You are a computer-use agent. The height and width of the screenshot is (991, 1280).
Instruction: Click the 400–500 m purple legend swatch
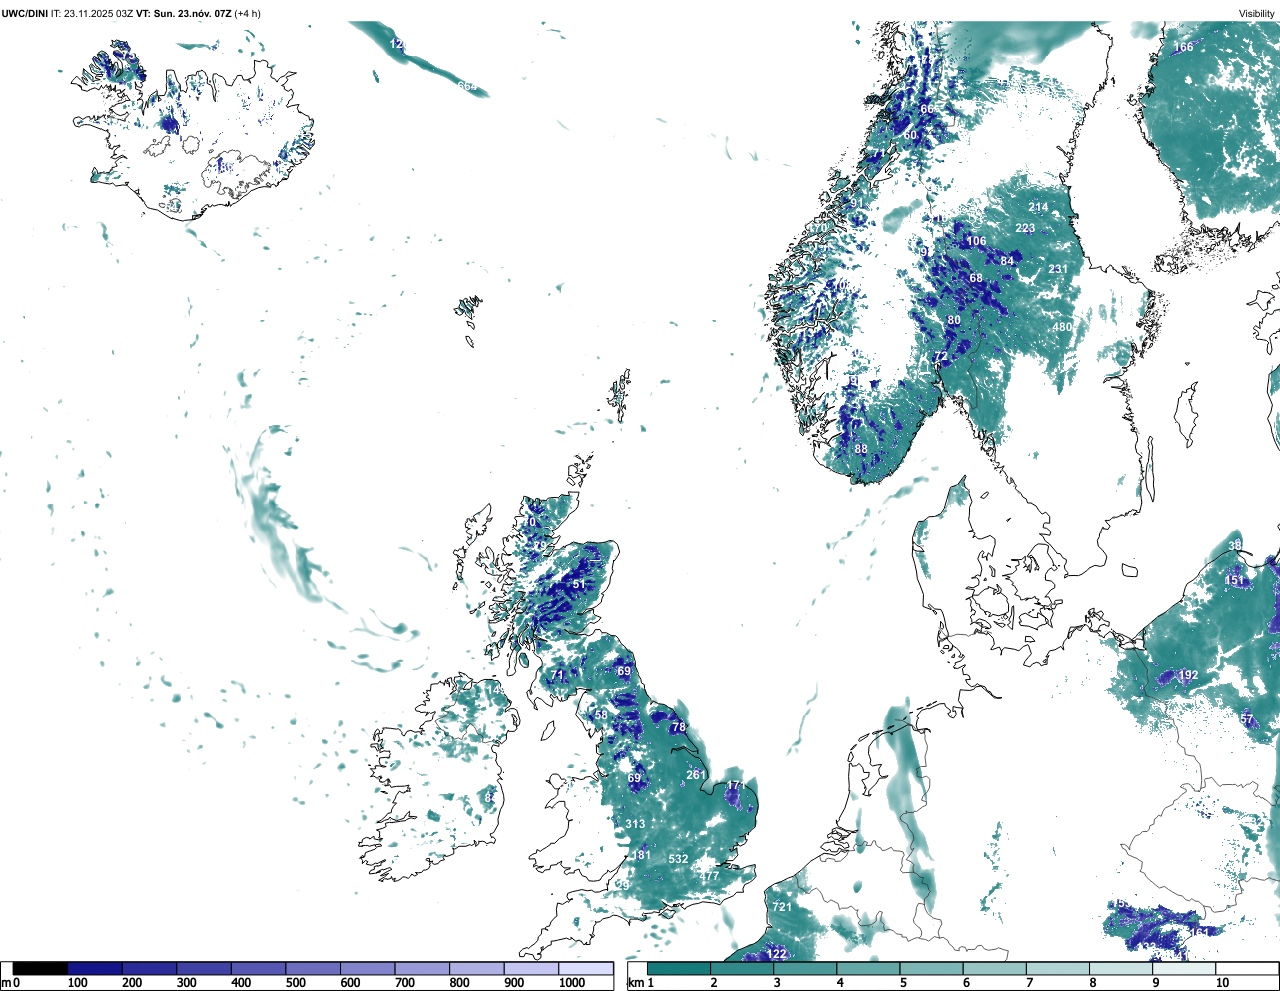[x=259, y=968]
